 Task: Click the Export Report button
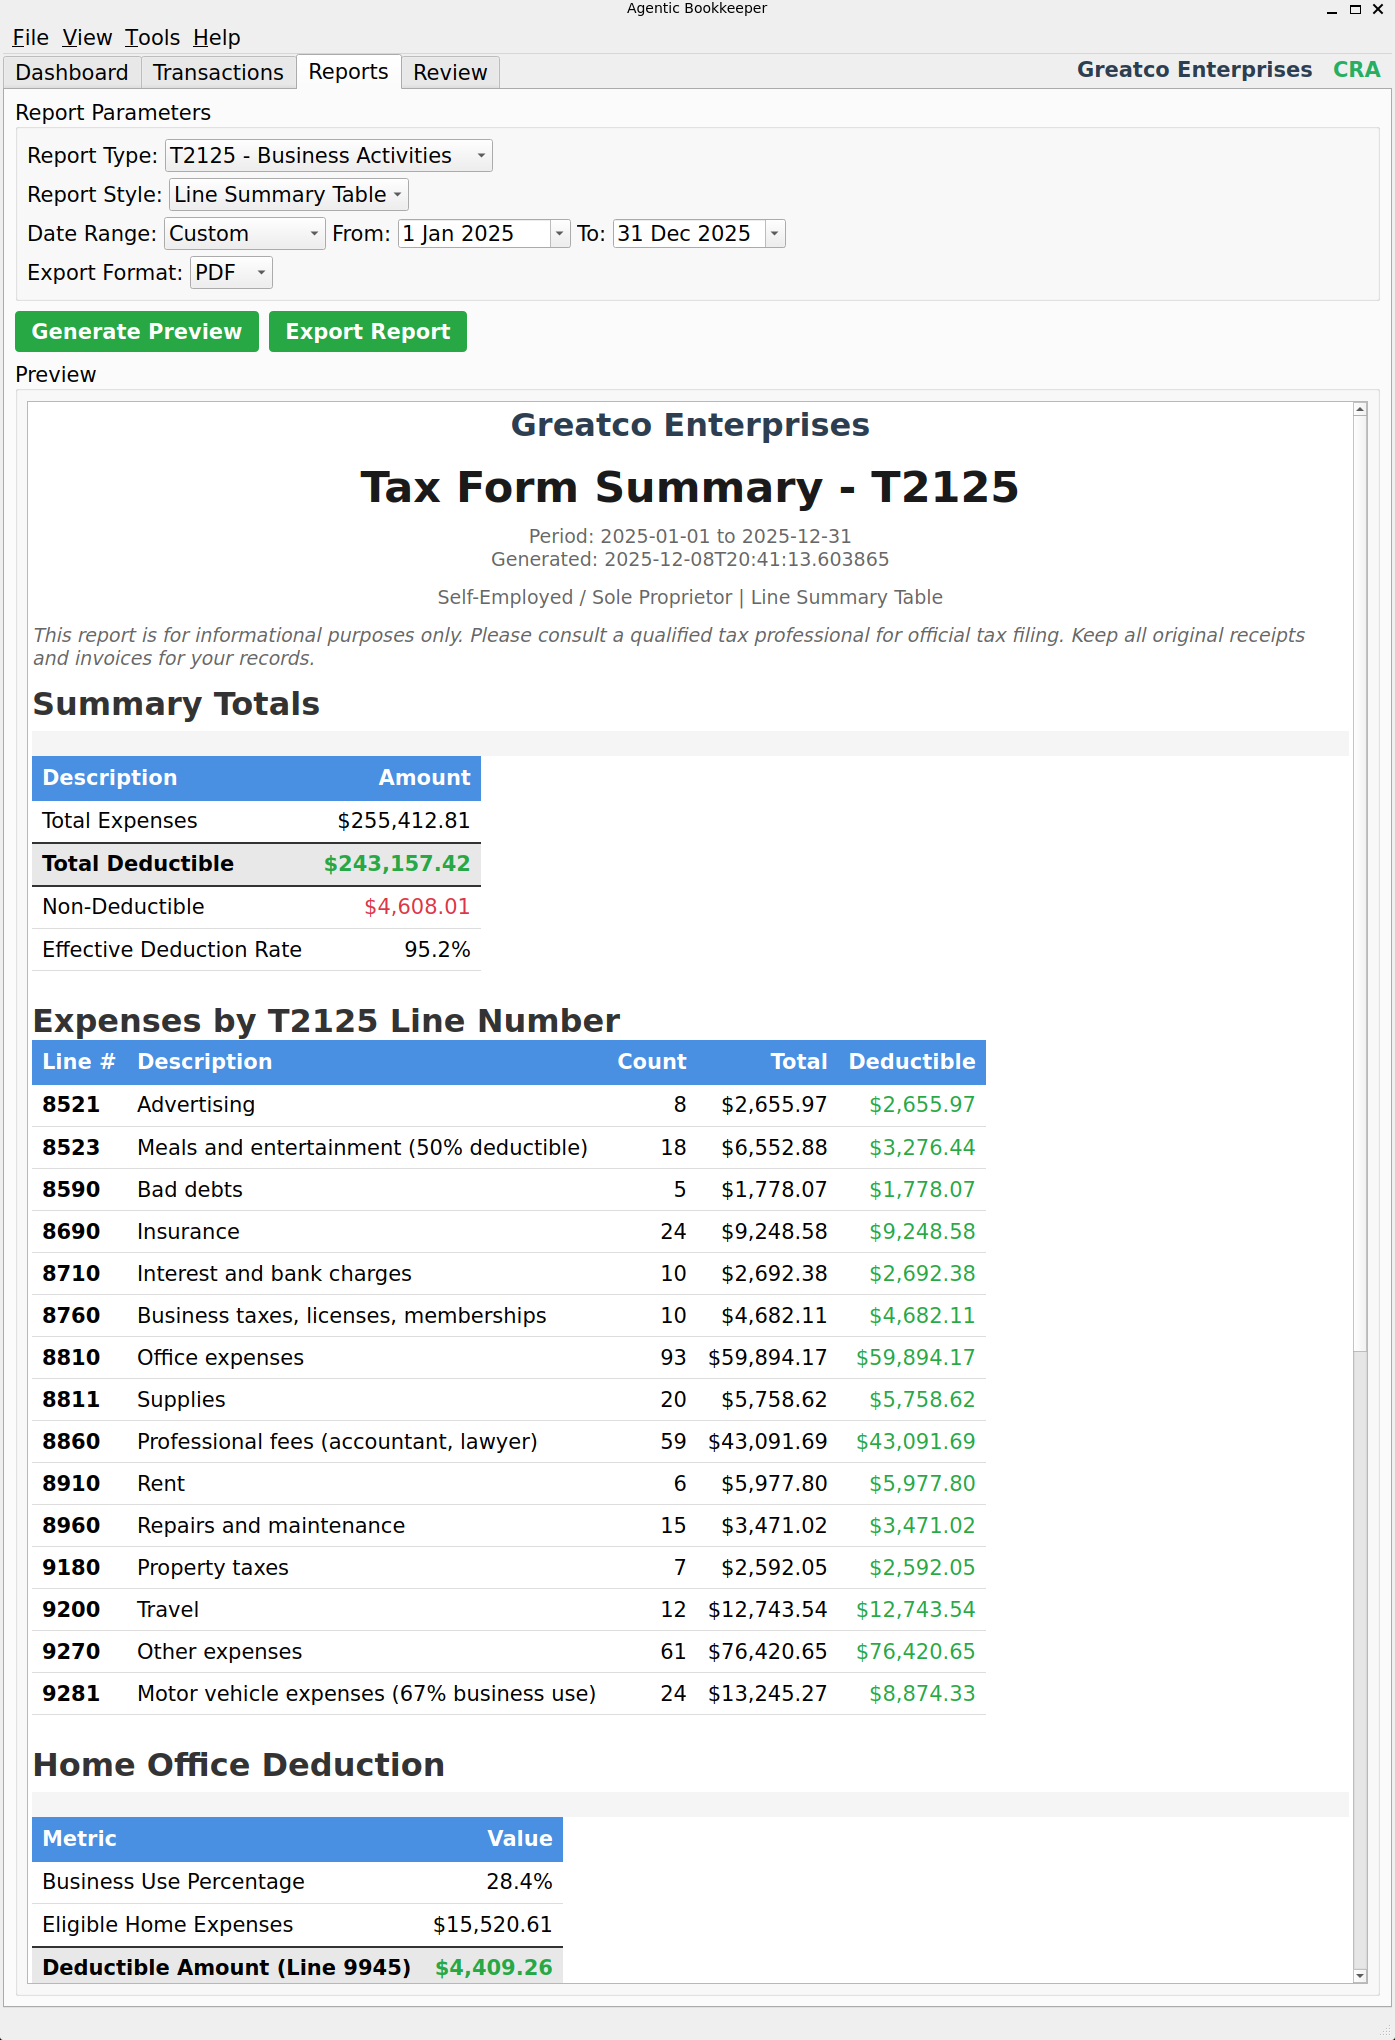(x=368, y=332)
